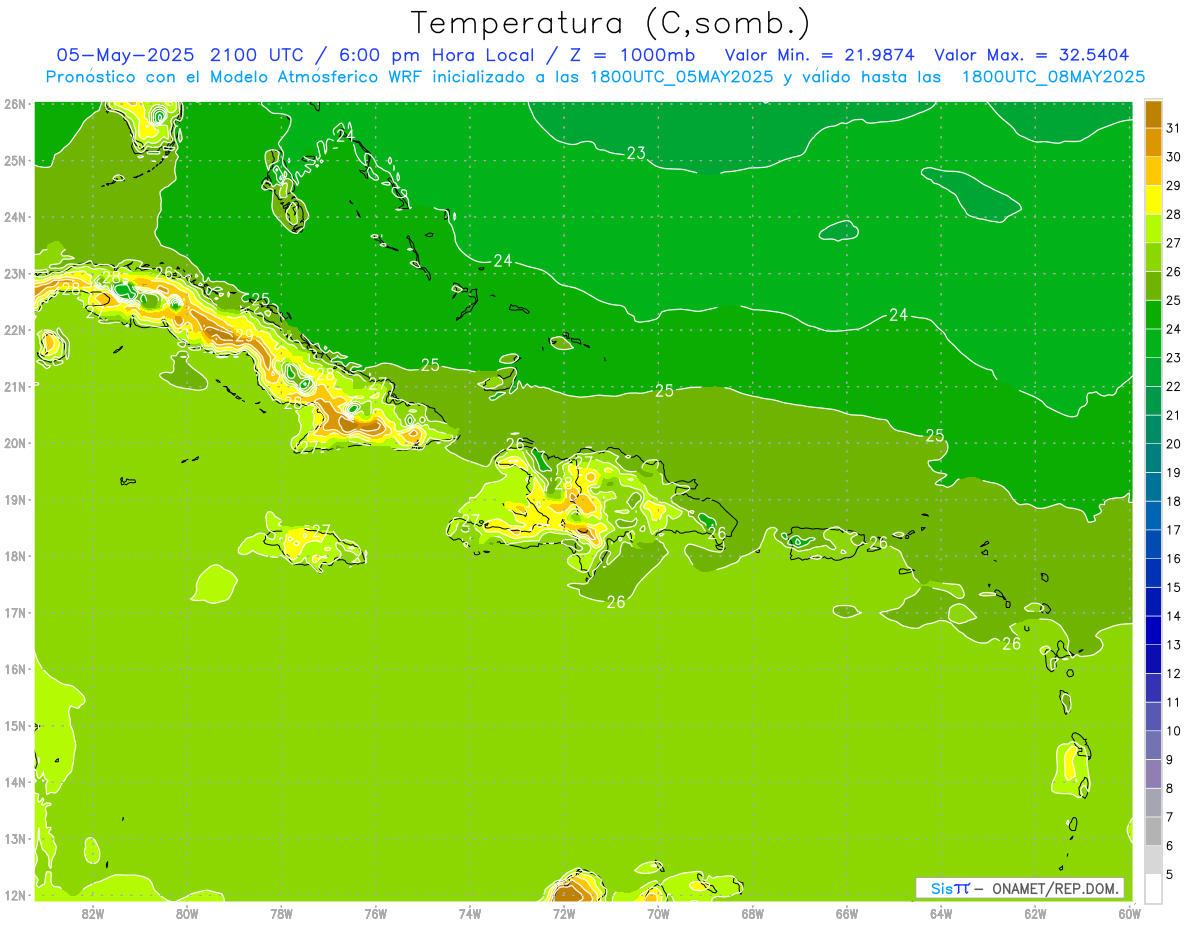Click the '5' color bar scale label
Image resolution: width=1200 pixels, height=927 pixels.
tap(1170, 875)
